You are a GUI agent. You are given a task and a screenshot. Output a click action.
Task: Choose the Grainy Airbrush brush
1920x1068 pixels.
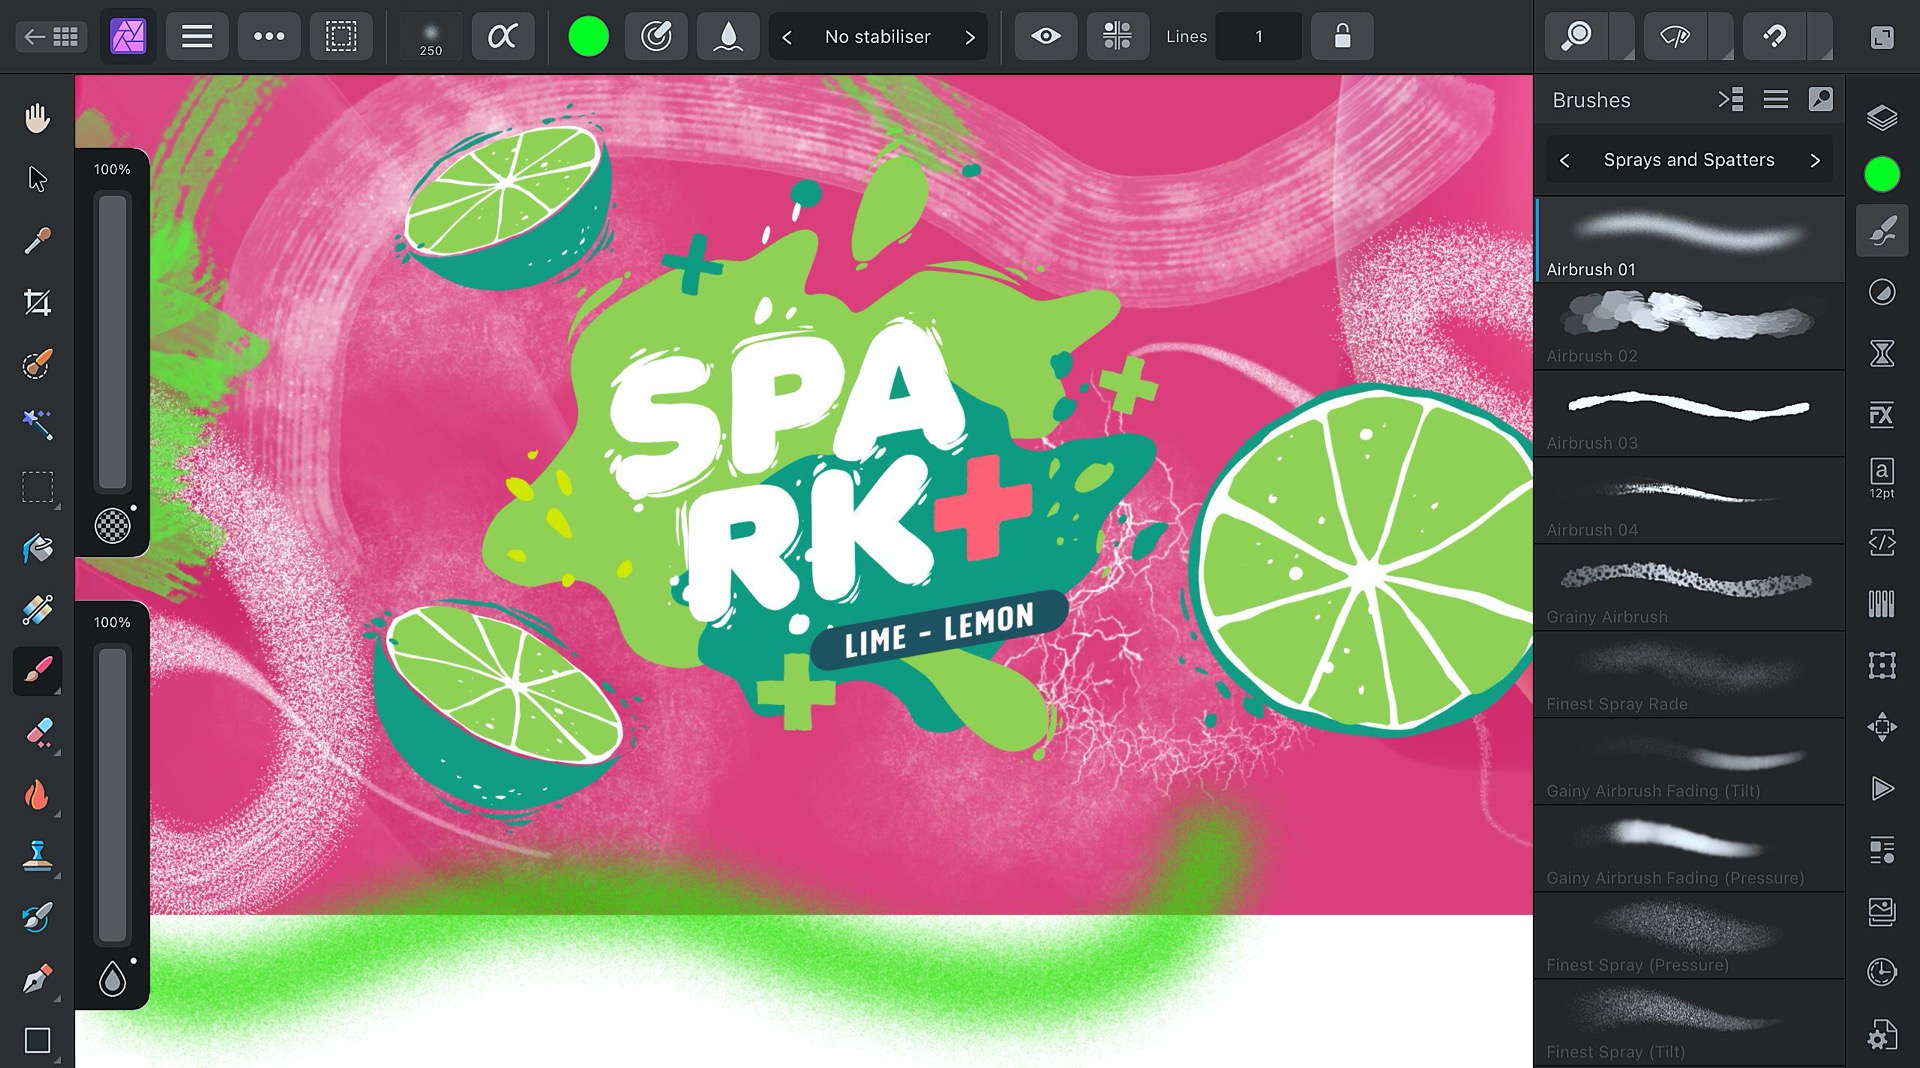[1688, 588]
